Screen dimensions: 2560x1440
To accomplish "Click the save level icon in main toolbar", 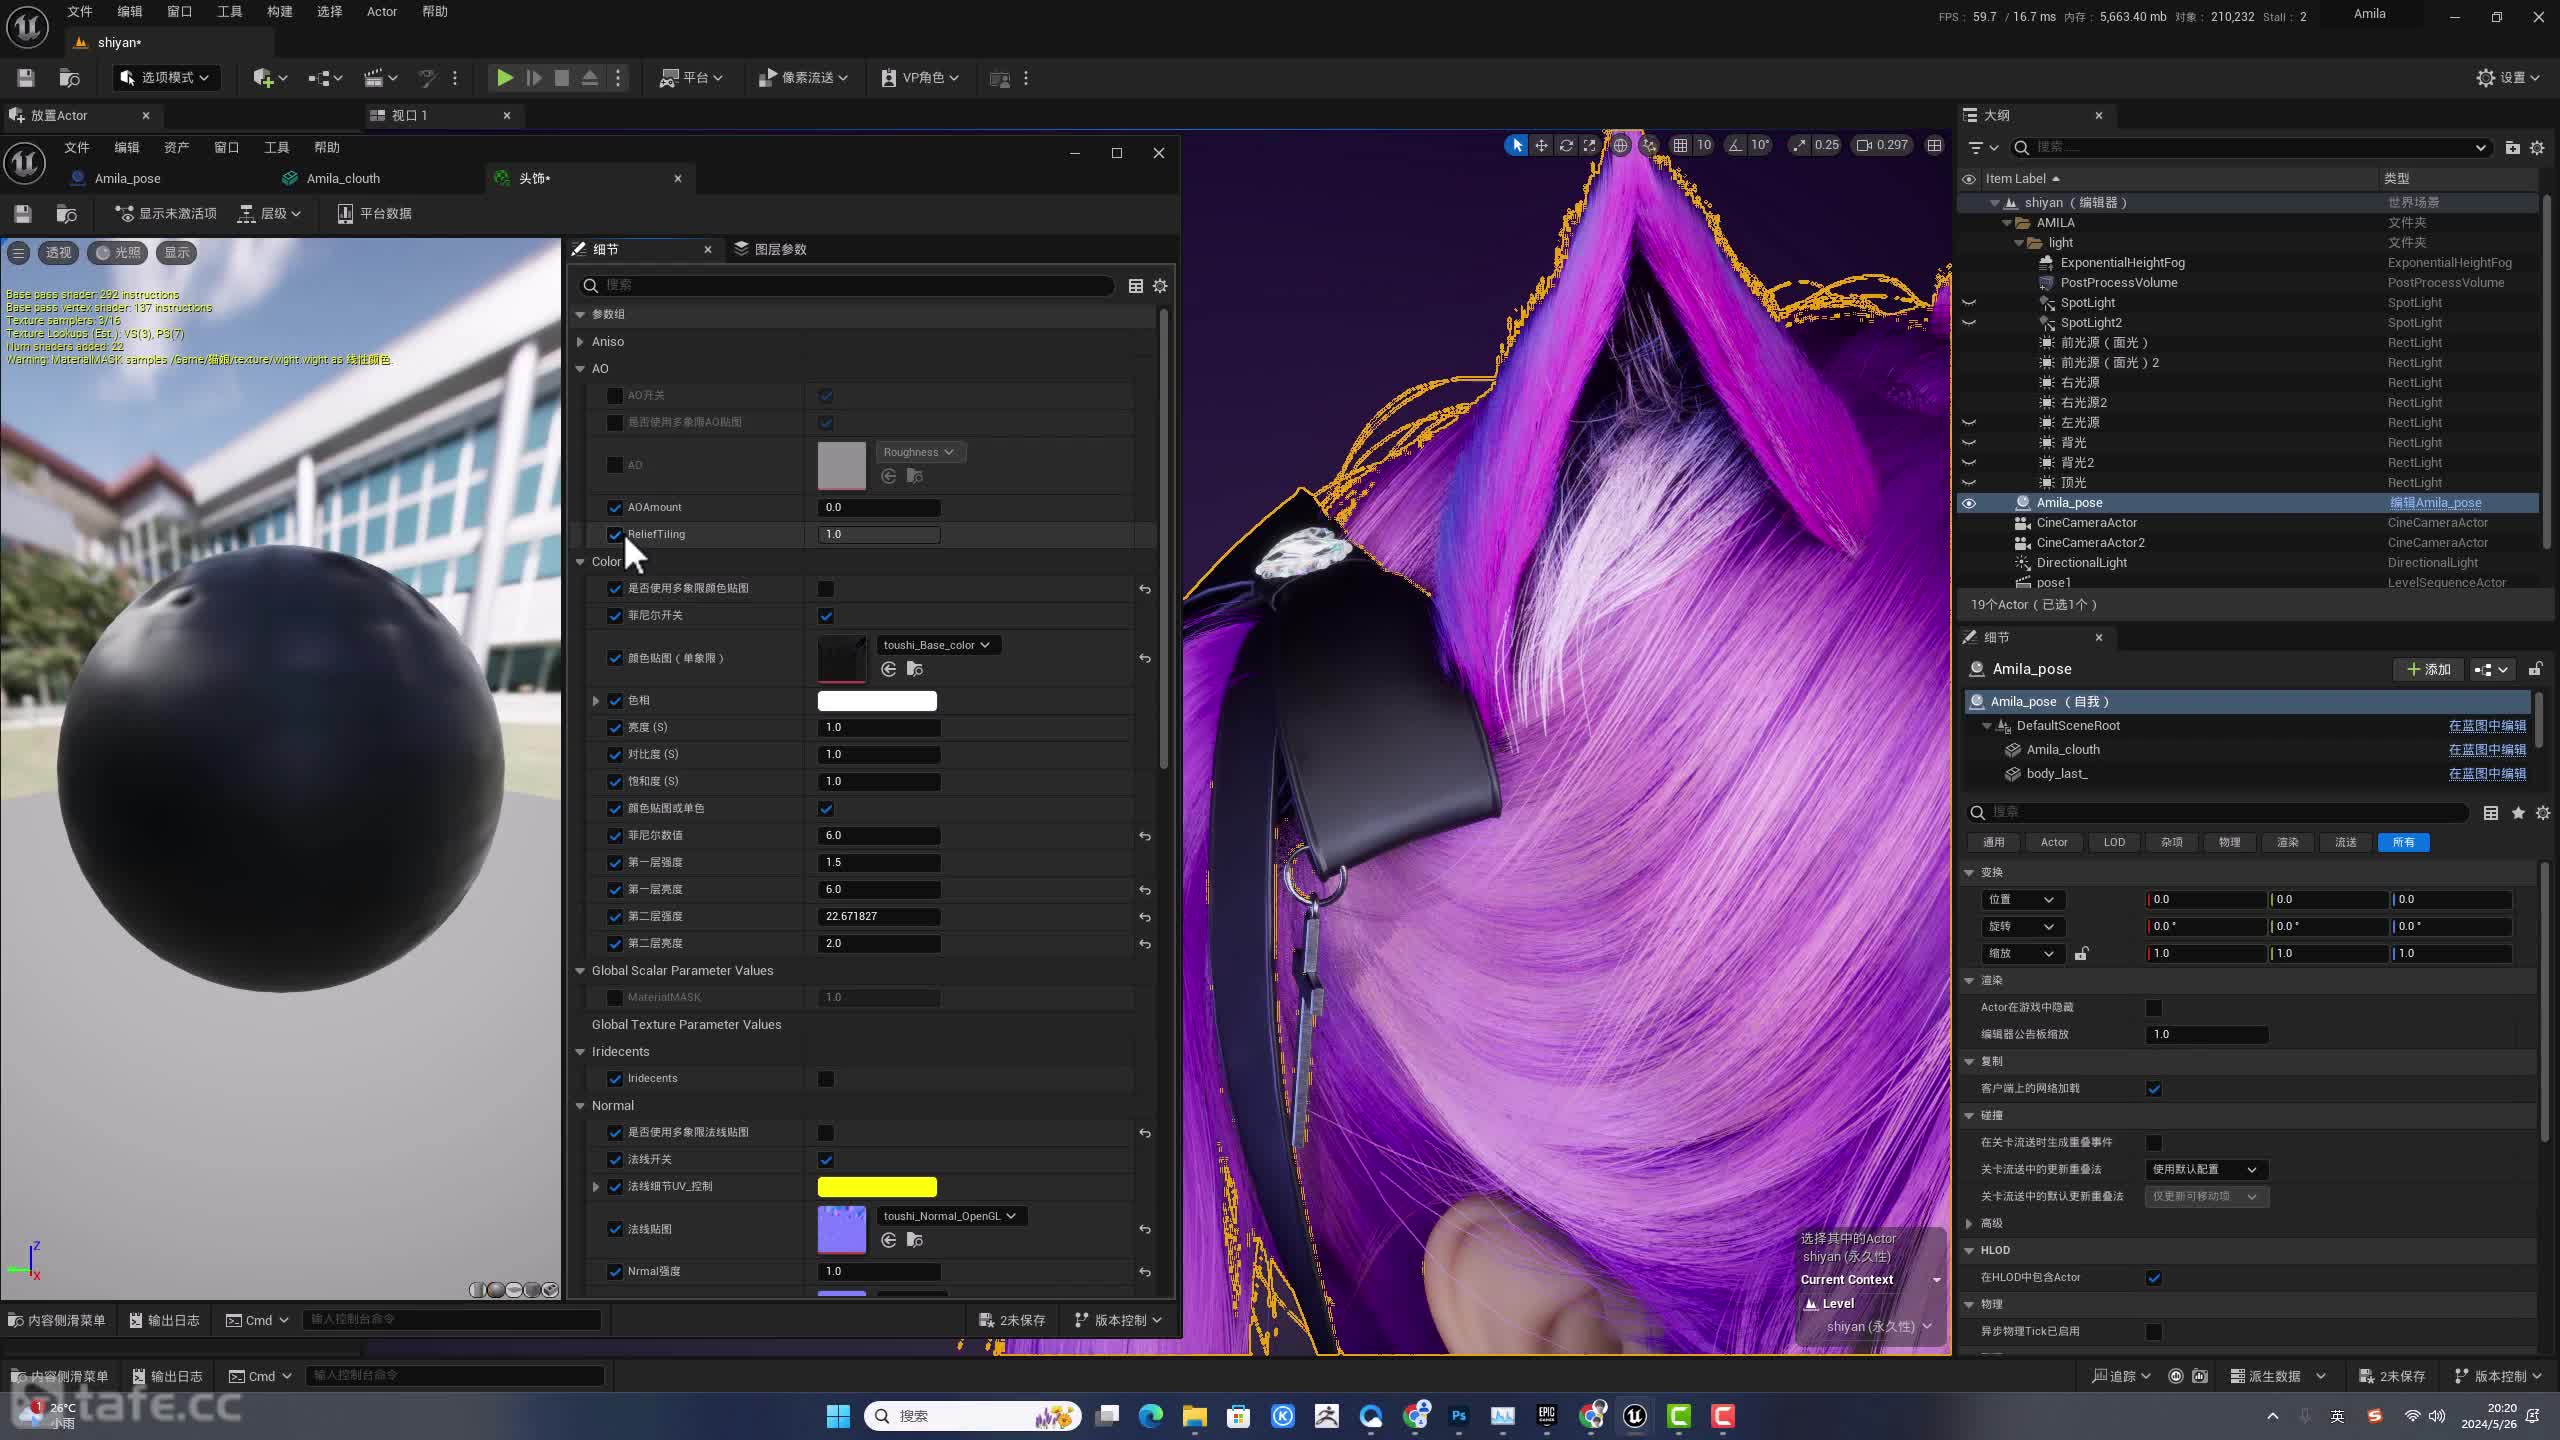I will 26,78.
